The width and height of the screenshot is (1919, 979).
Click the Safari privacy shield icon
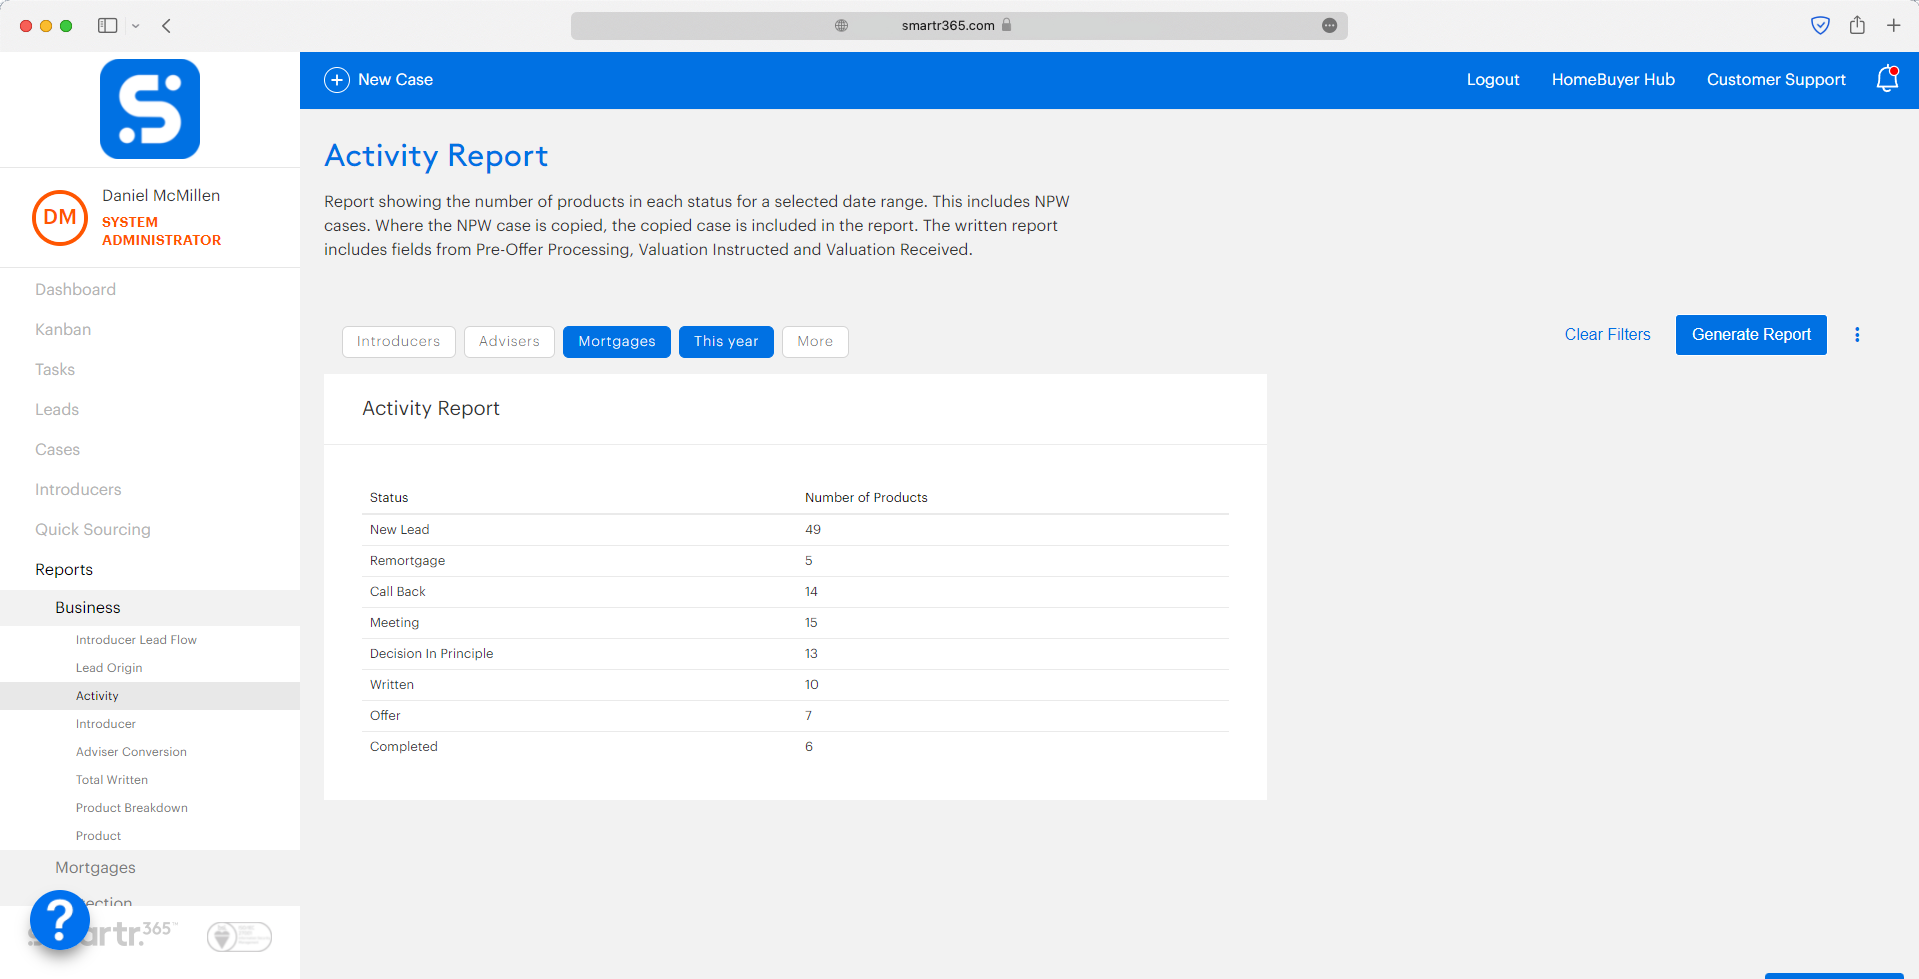[x=1820, y=26]
